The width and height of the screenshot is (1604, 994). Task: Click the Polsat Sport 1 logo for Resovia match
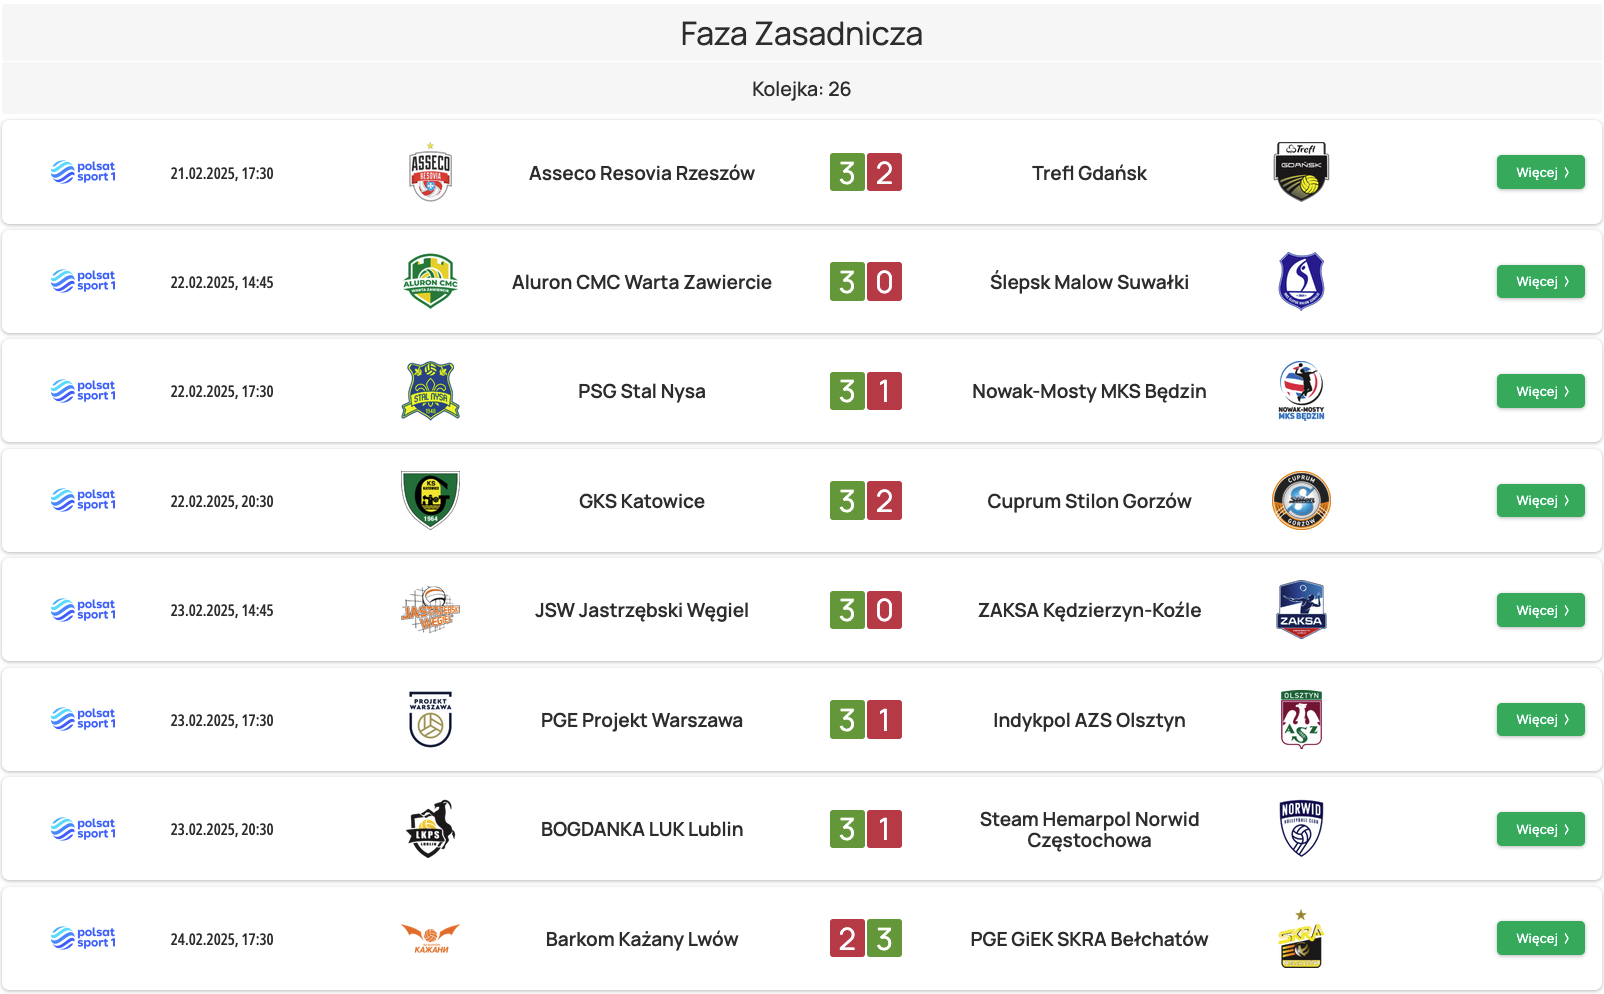[x=84, y=173]
